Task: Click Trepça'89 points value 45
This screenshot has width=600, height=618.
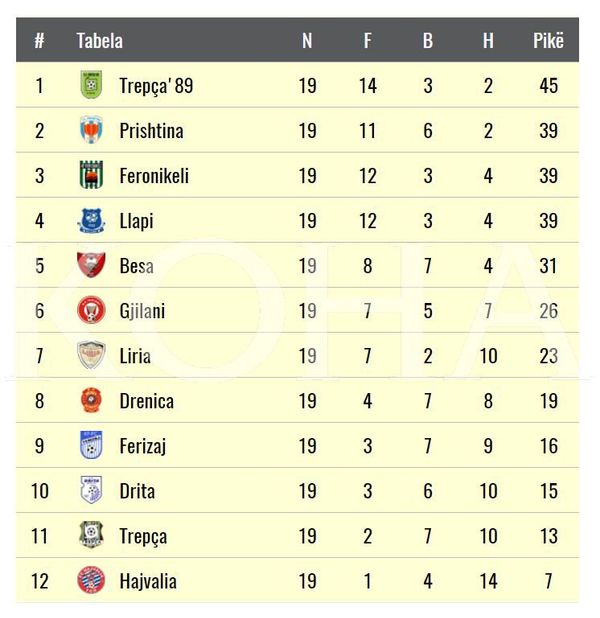Action: tap(548, 86)
